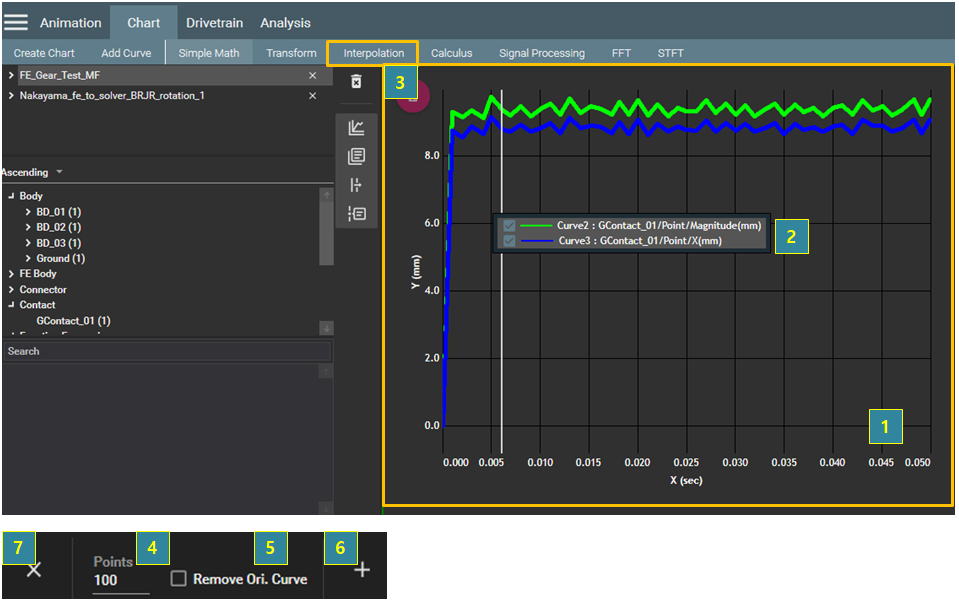Image resolution: width=959 pixels, height=601 pixels.
Task: Close the FE_Gear_Test_MF result entry
Action: (x=312, y=76)
